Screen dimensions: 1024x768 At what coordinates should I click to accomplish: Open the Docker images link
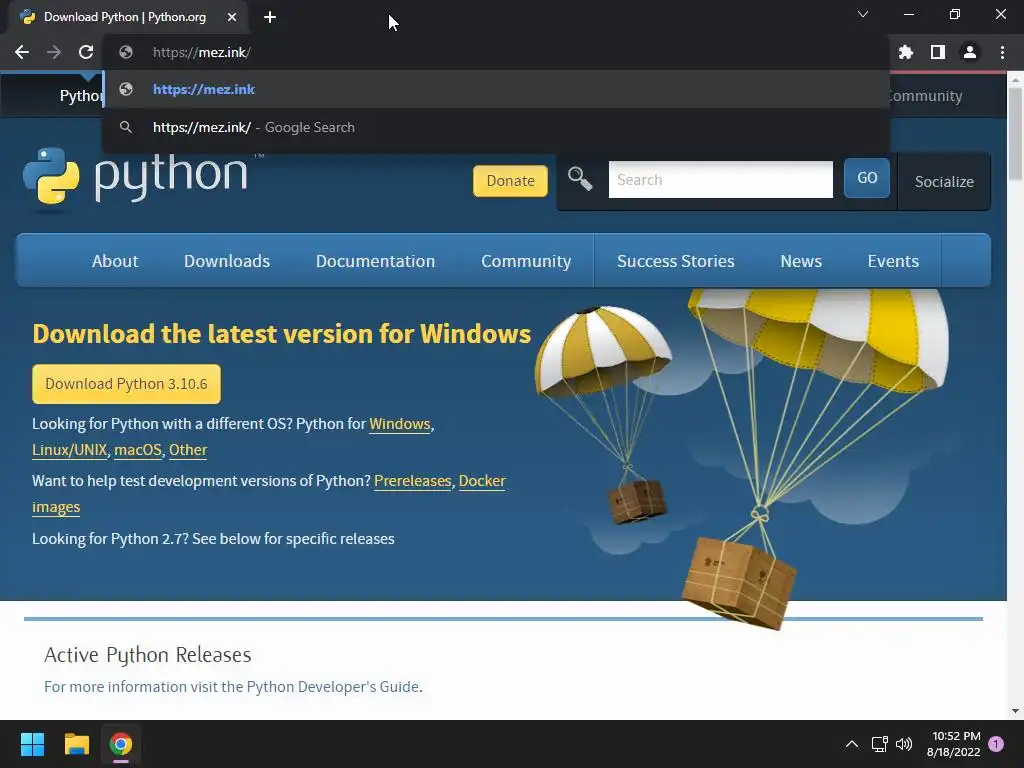click(482, 481)
